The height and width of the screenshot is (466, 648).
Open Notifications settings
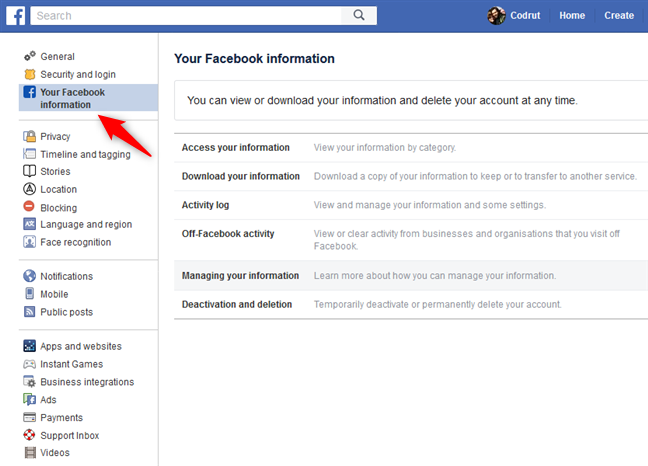tap(67, 276)
